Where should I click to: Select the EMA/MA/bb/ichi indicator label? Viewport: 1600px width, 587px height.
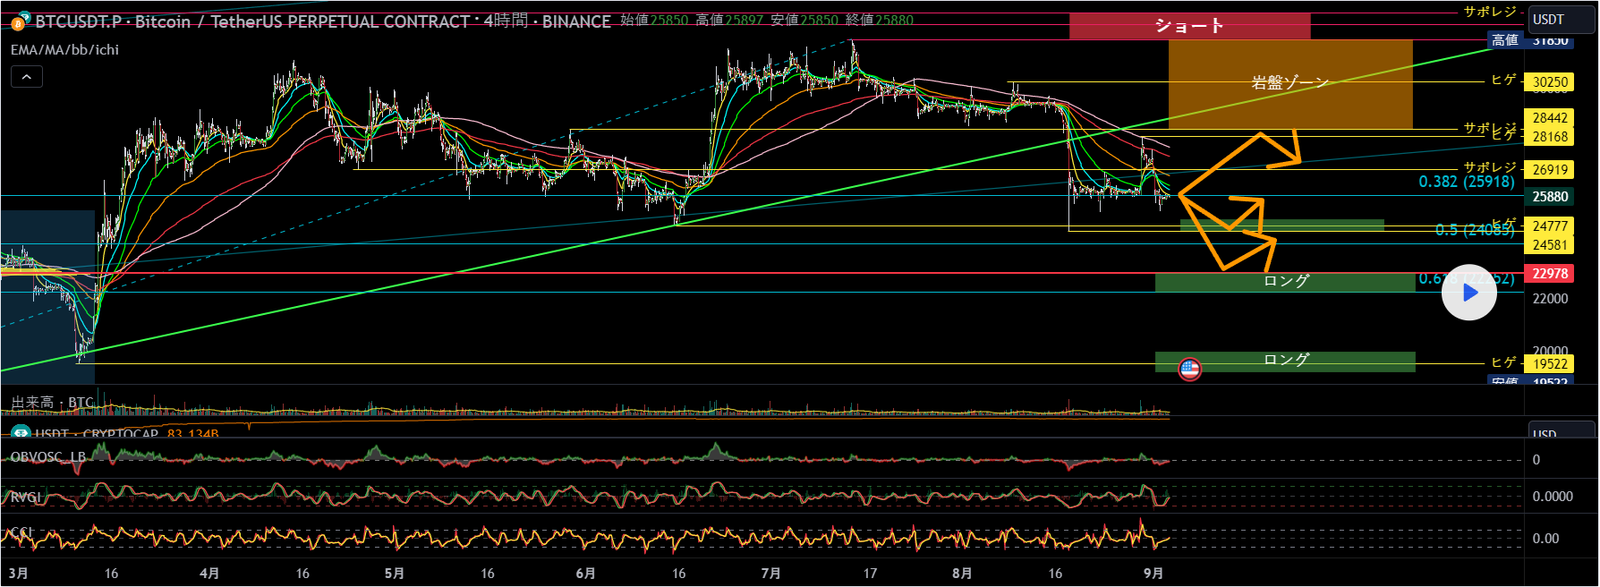pos(64,50)
